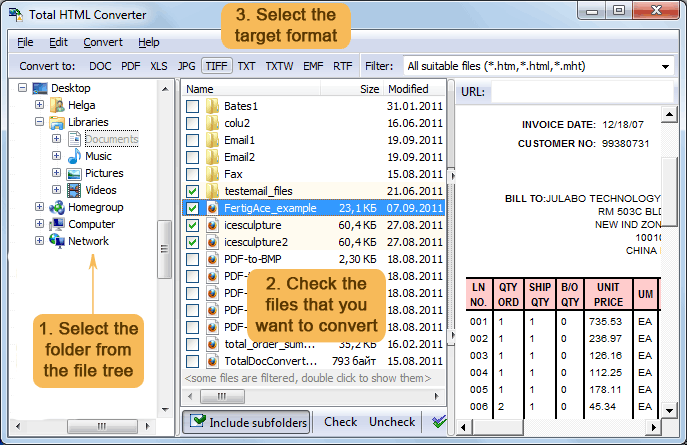The height and width of the screenshot is (445, 687).
Task: Click the green double-check icon in bottom bar
Action: [438, 422]
